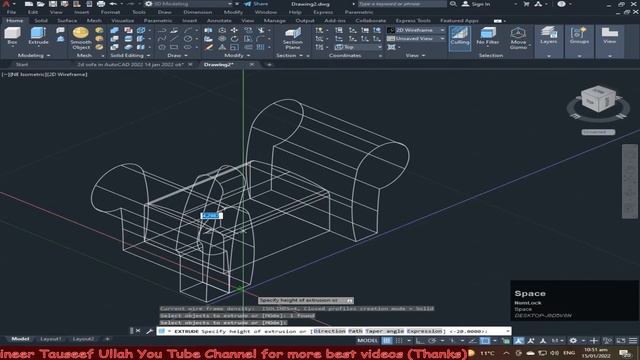Click the Save icon in quick access toolbar

click(x=53, y=4)
